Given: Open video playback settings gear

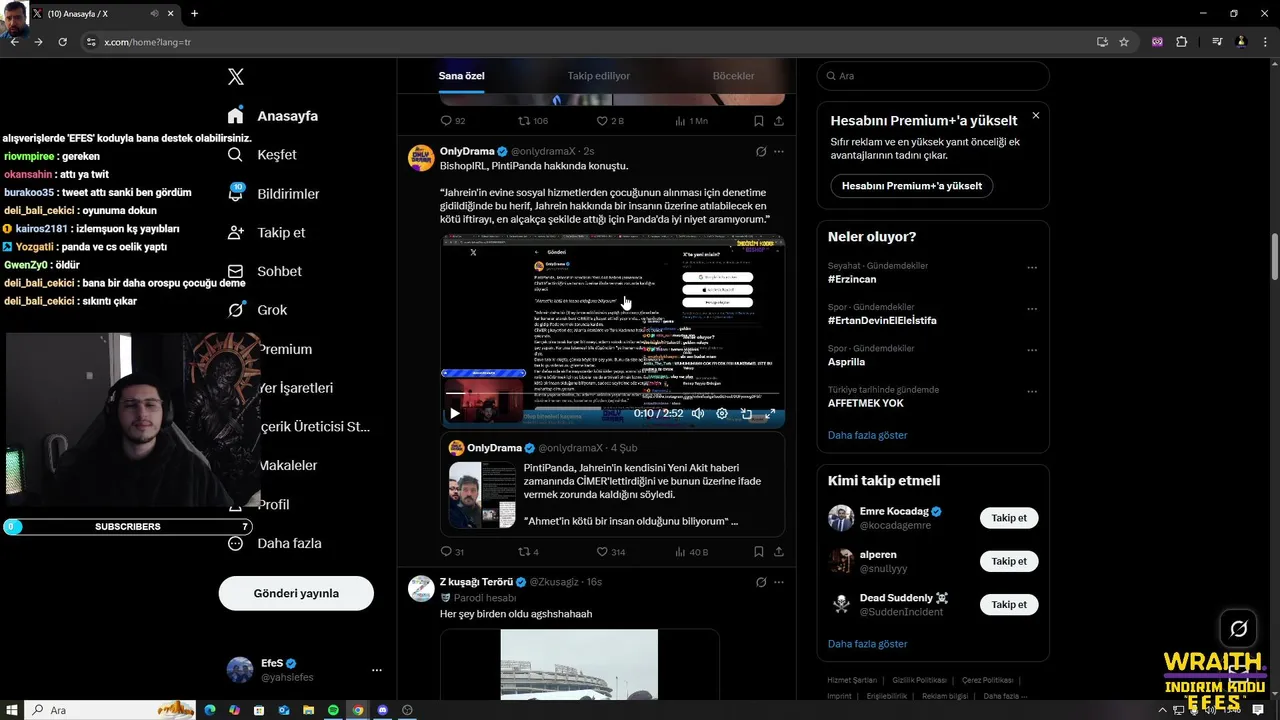Looking at the screenshot, I should [x=722, y=413].
